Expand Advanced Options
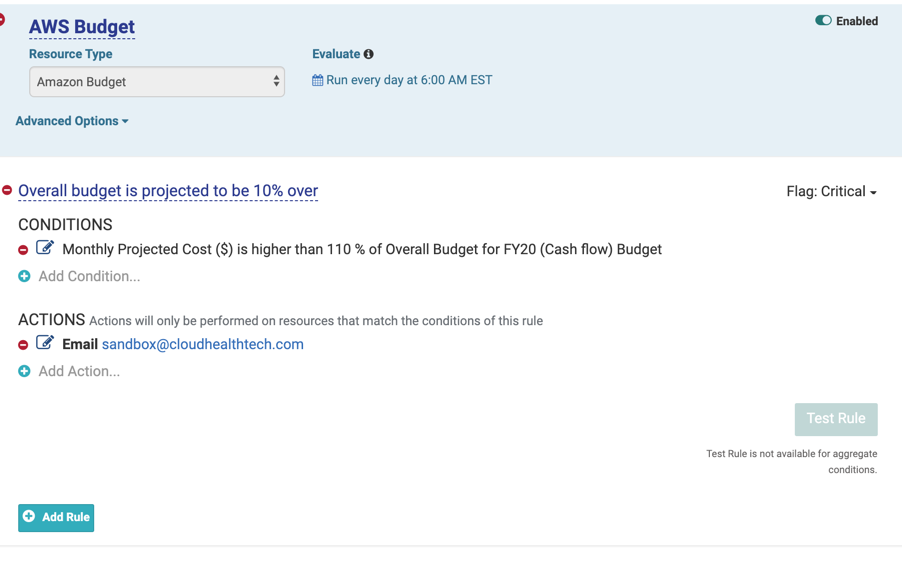Viewport: 902px width, 561px height. coord(72,121)
